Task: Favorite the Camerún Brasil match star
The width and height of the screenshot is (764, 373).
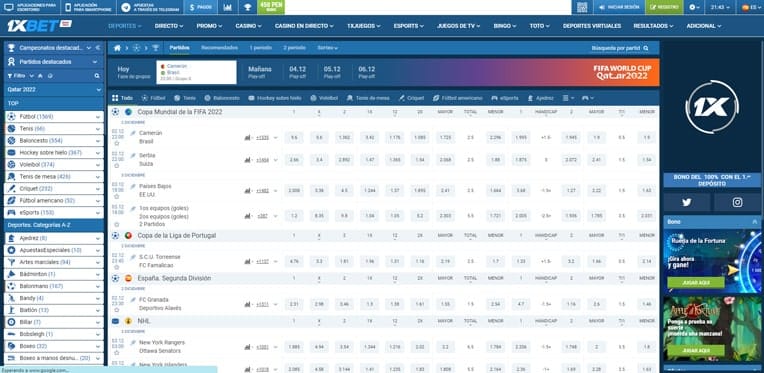Action: point(116,144)
